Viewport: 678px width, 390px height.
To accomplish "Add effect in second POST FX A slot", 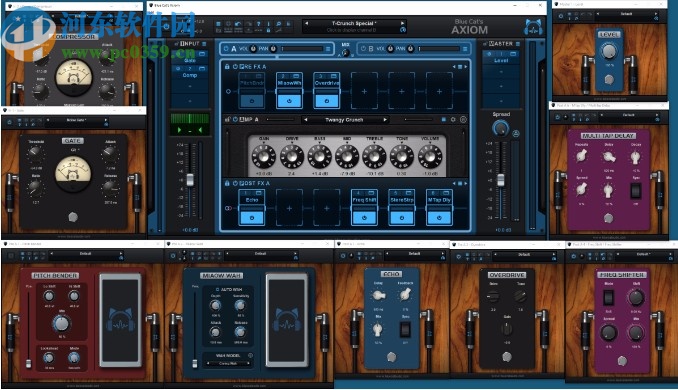I will tap(289, 208).
